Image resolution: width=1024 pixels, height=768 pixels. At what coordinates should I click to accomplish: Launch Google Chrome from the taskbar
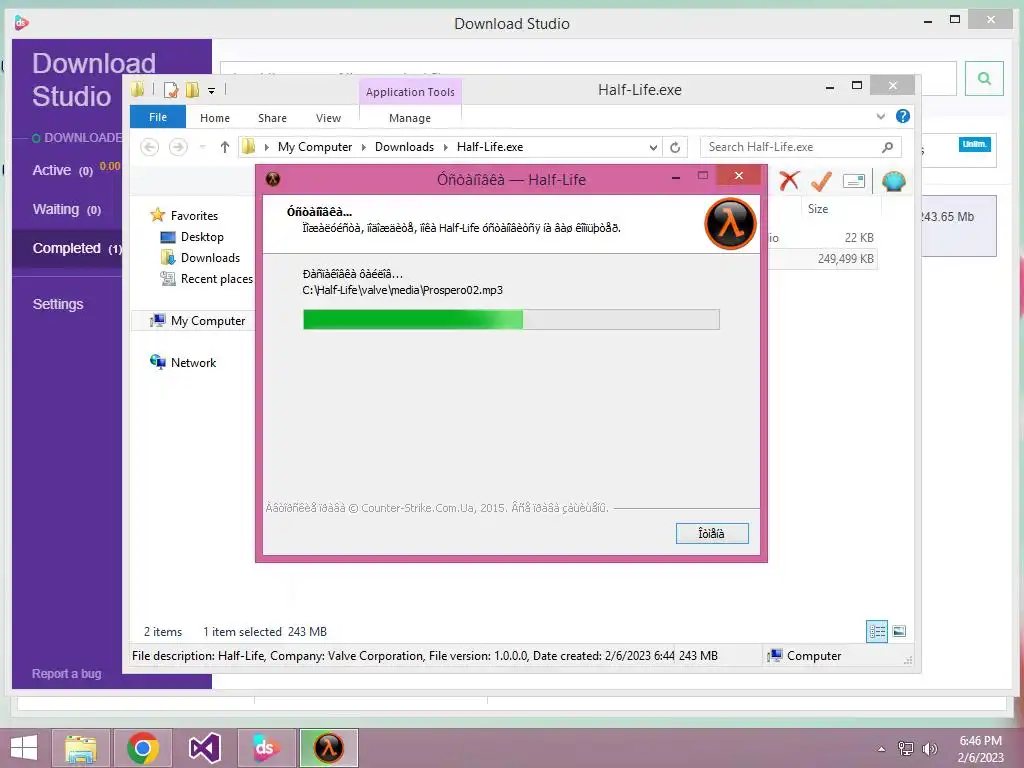point(143,748)
